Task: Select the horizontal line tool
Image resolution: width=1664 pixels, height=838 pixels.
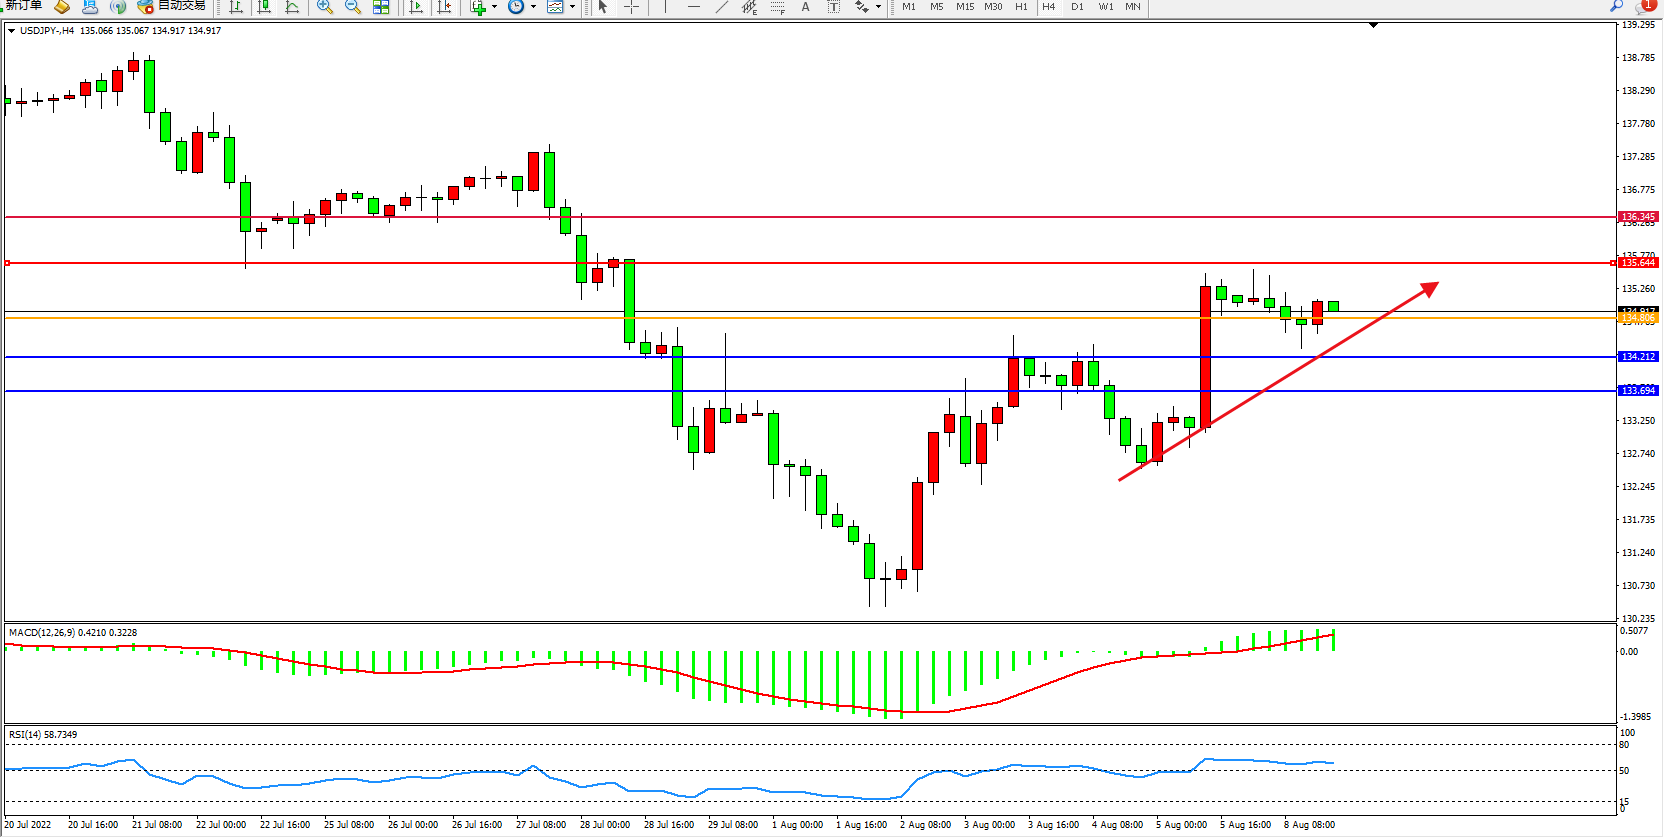Action: coord(694,7)
